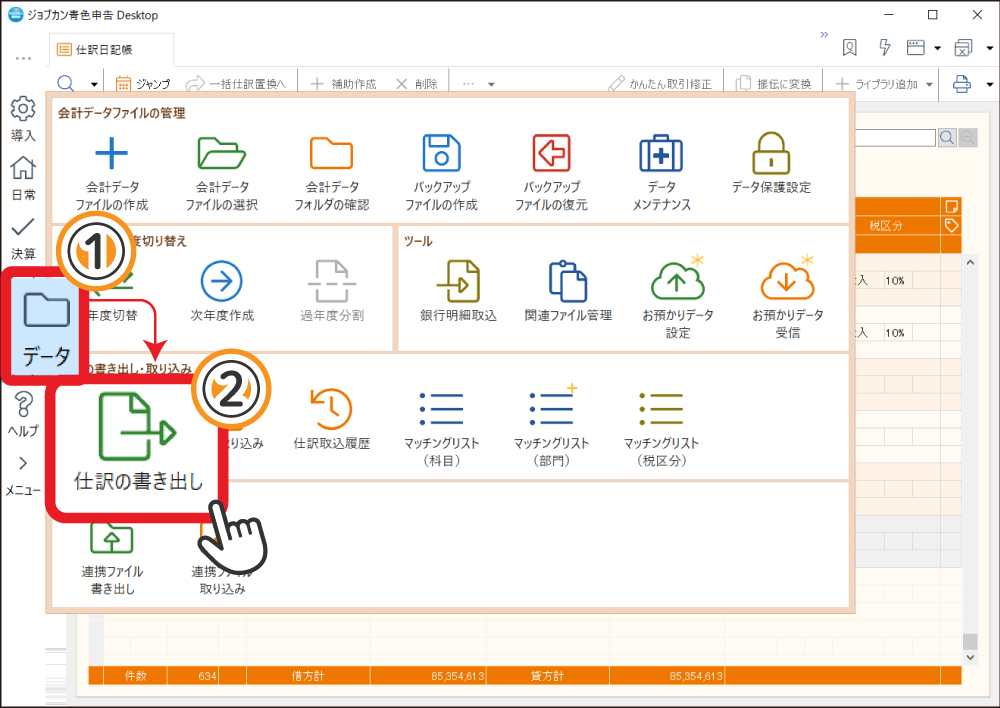The image size is (1000, 708).
Task: Click バックアップファイルの作成 floppy disk icon
Action: pyautogui.click(x=441, y=154)
